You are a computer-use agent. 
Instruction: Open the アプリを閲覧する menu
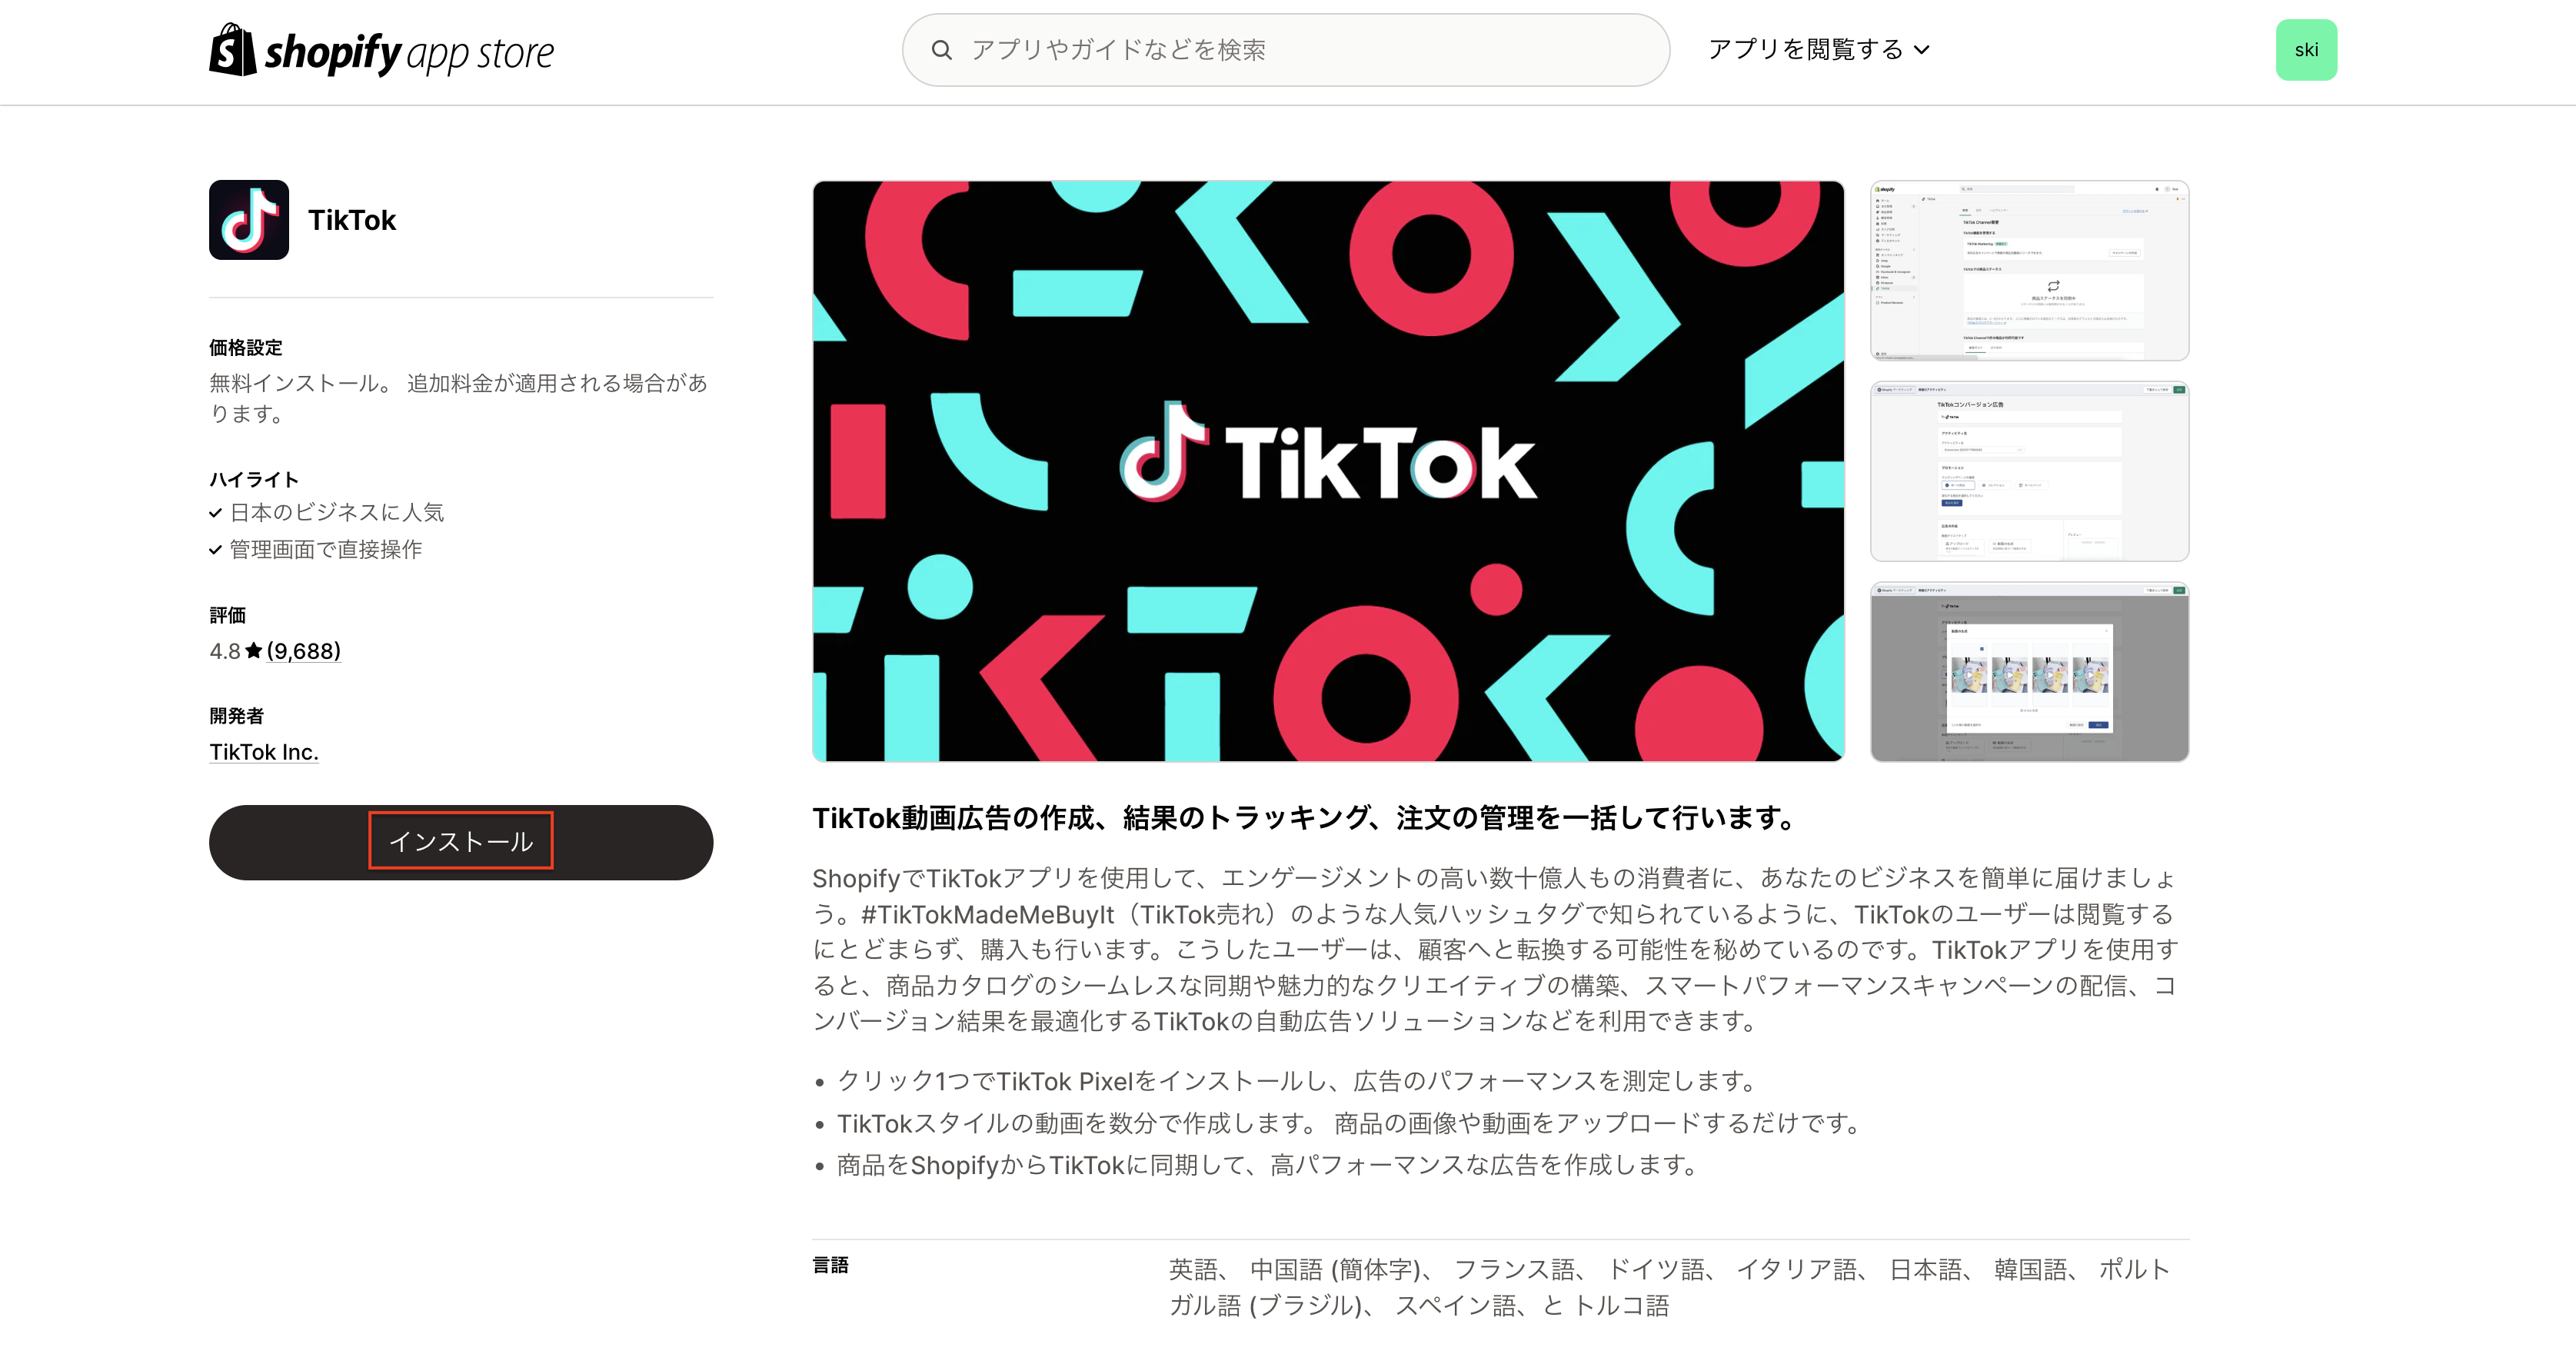click(x=1818, y=50)
